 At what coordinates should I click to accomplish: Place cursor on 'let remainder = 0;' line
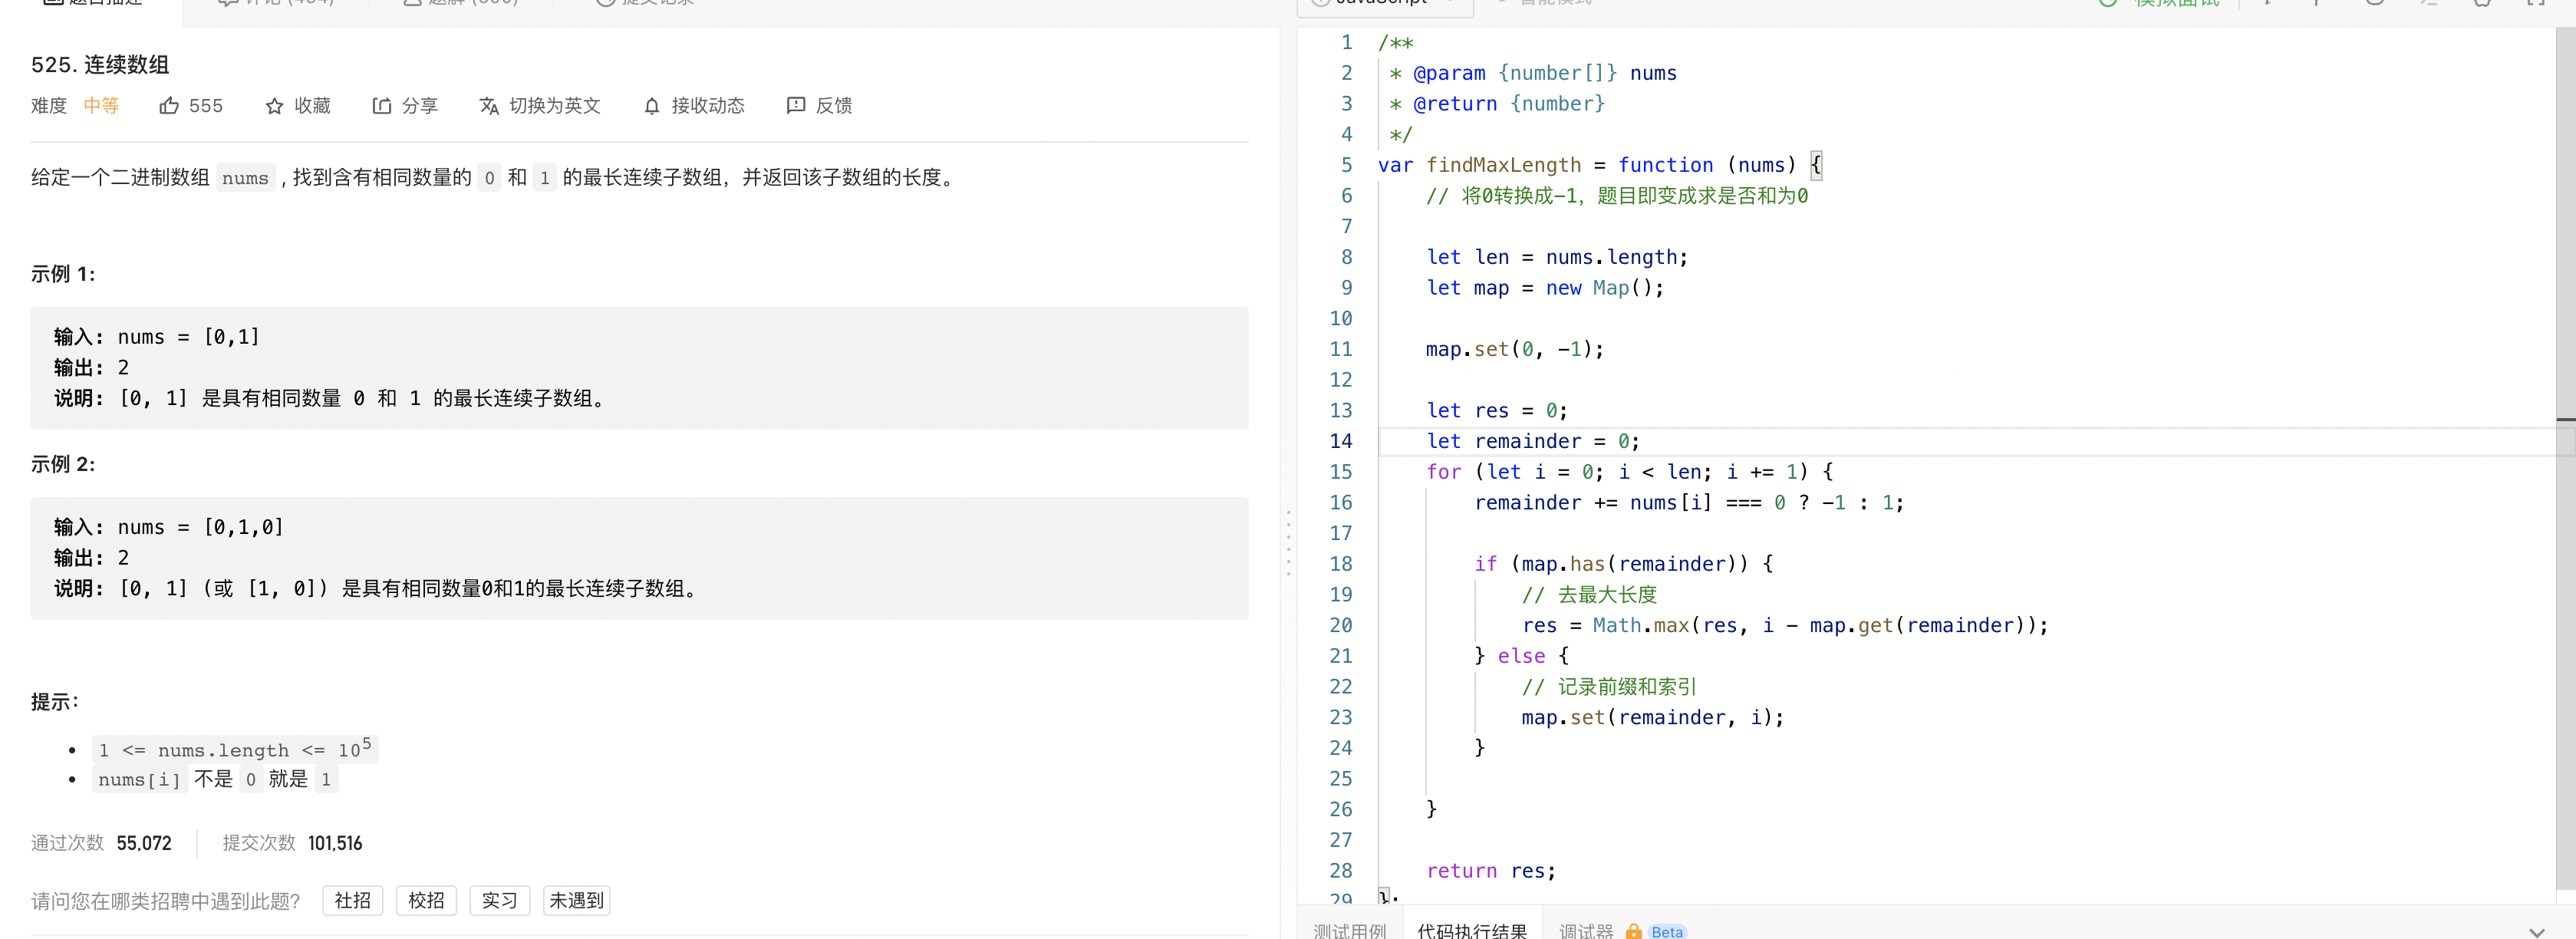pyautogui.click(x=1532, y=441)
